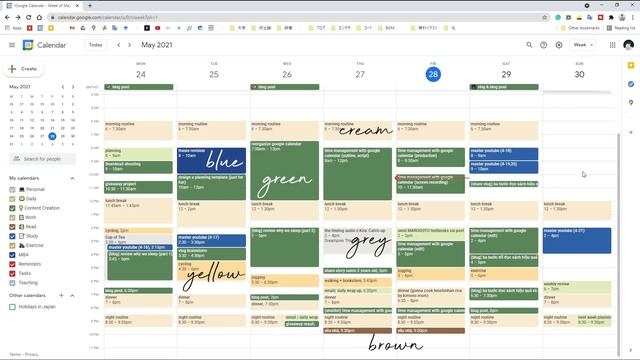Open Google Tasks in side panel
This screenshot has height=360, width=640.
(631, 84)
